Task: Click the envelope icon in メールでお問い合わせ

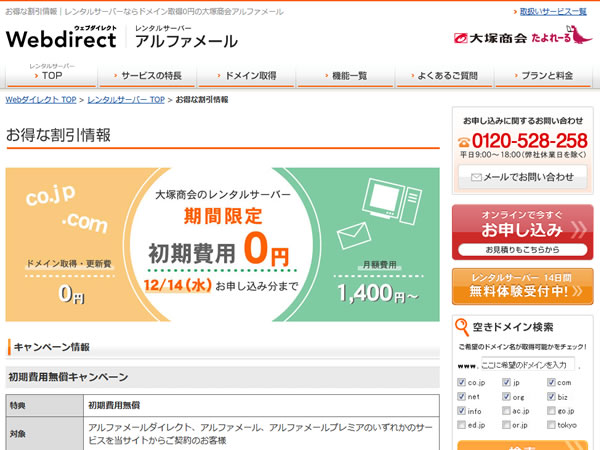Action: tap(476, 177)
